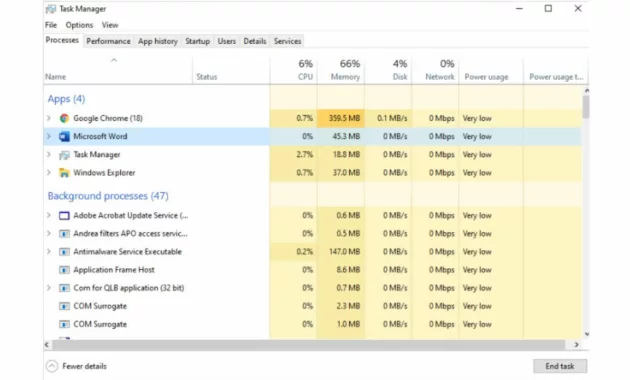The height and width of the screenshot is (380, 630).
Task: Click the Com for QLB application icon
Action: pyautogui.click(x=64, y=288)
